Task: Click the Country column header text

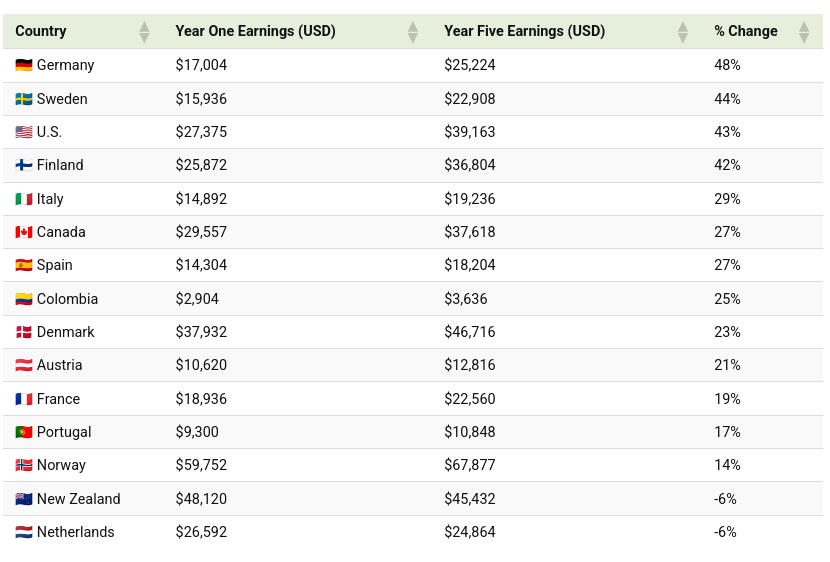Action: (x=41, y=31)
